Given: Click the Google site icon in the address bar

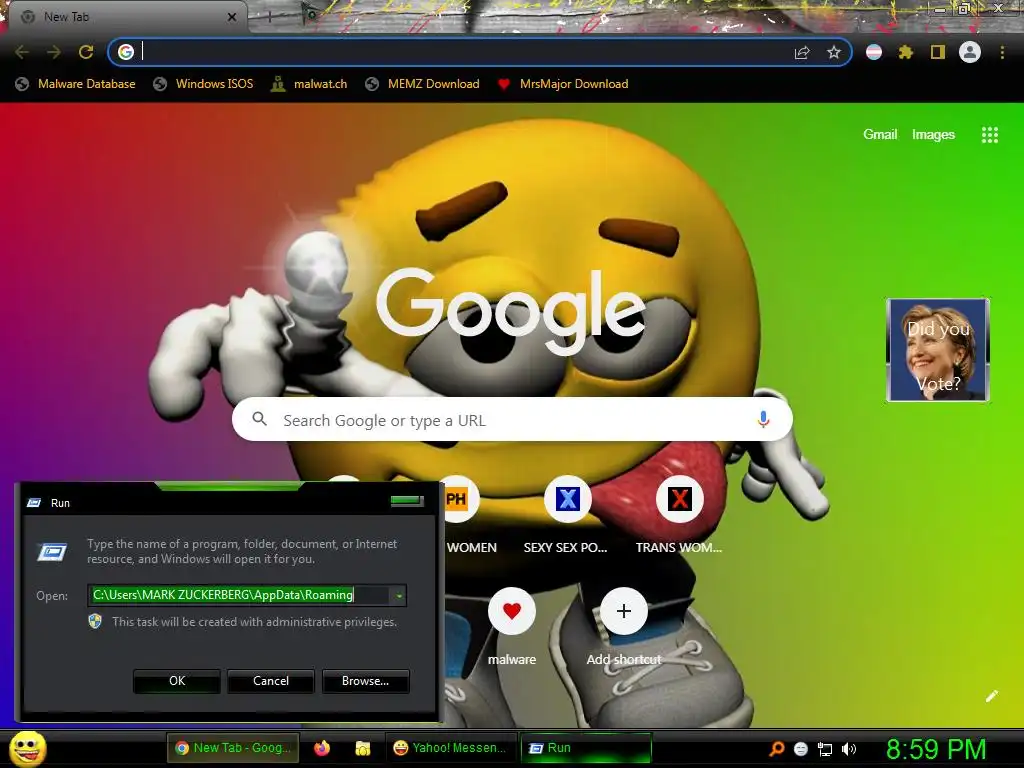Looking at the screenshot, I should (x=126, y=52).
